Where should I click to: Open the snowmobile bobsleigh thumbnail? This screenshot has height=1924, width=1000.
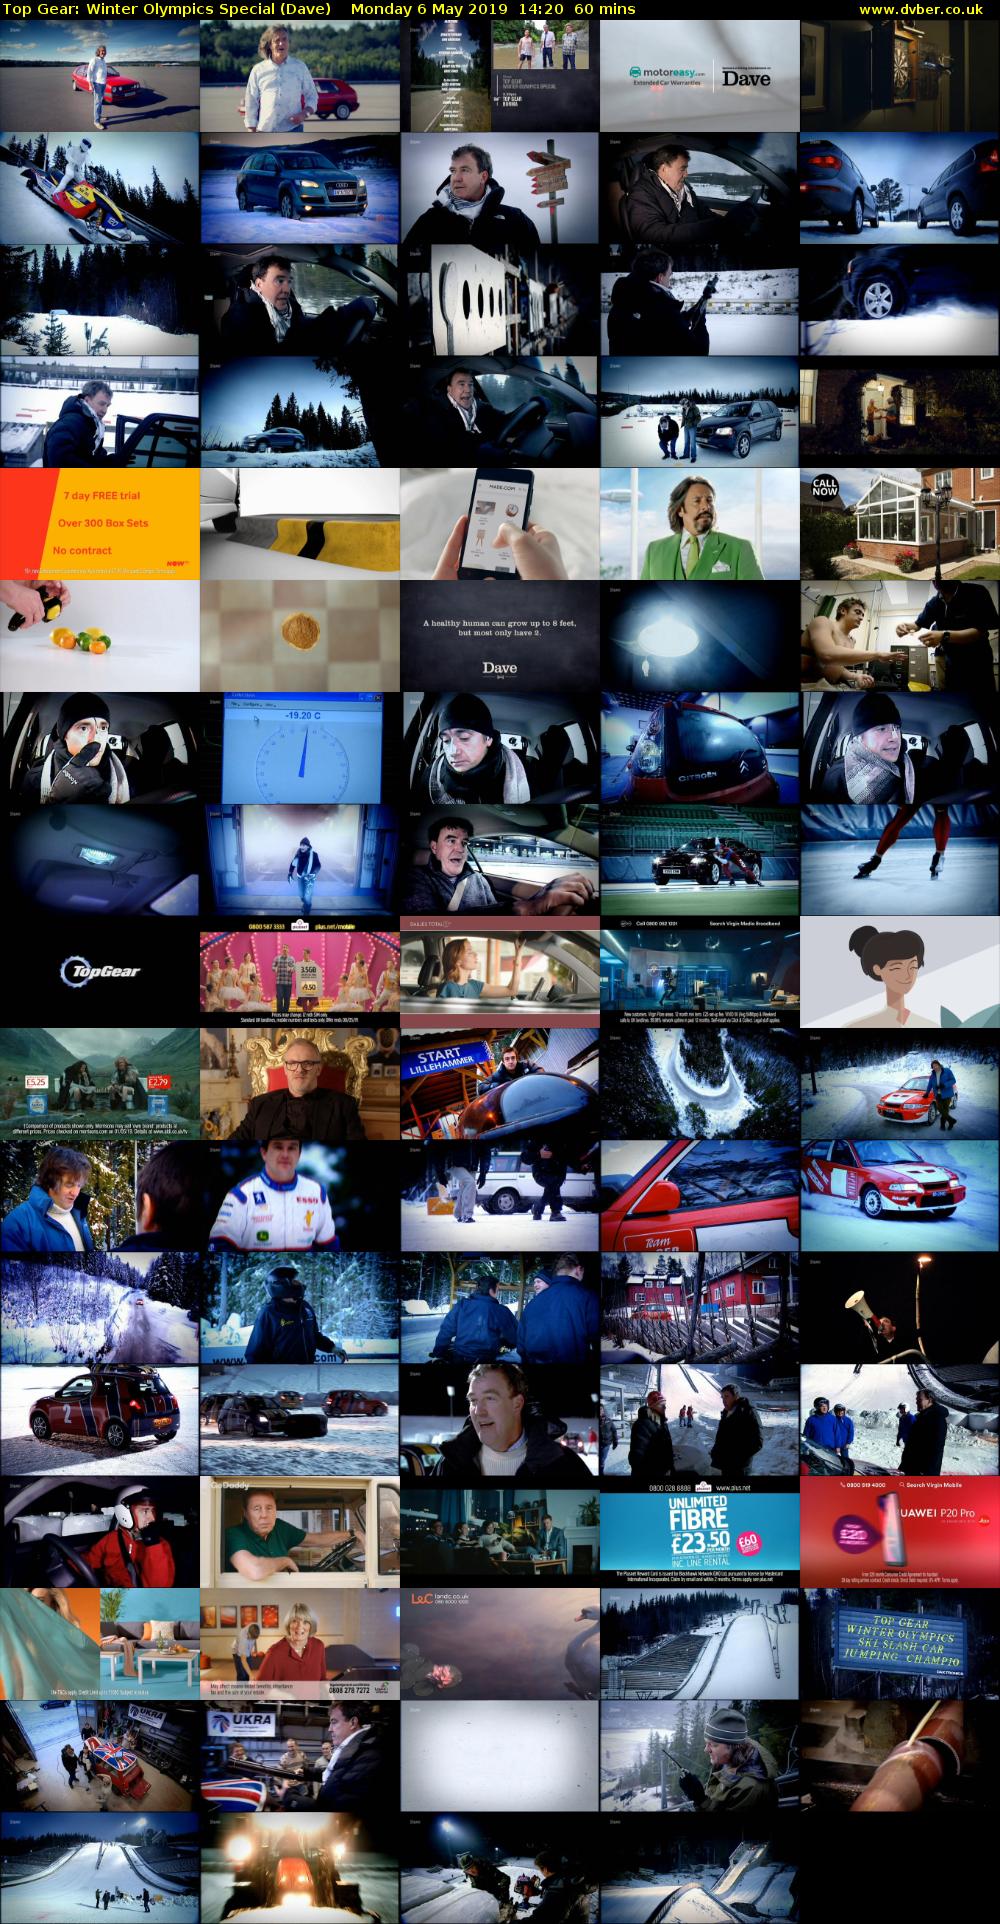[x=99, y=188]
